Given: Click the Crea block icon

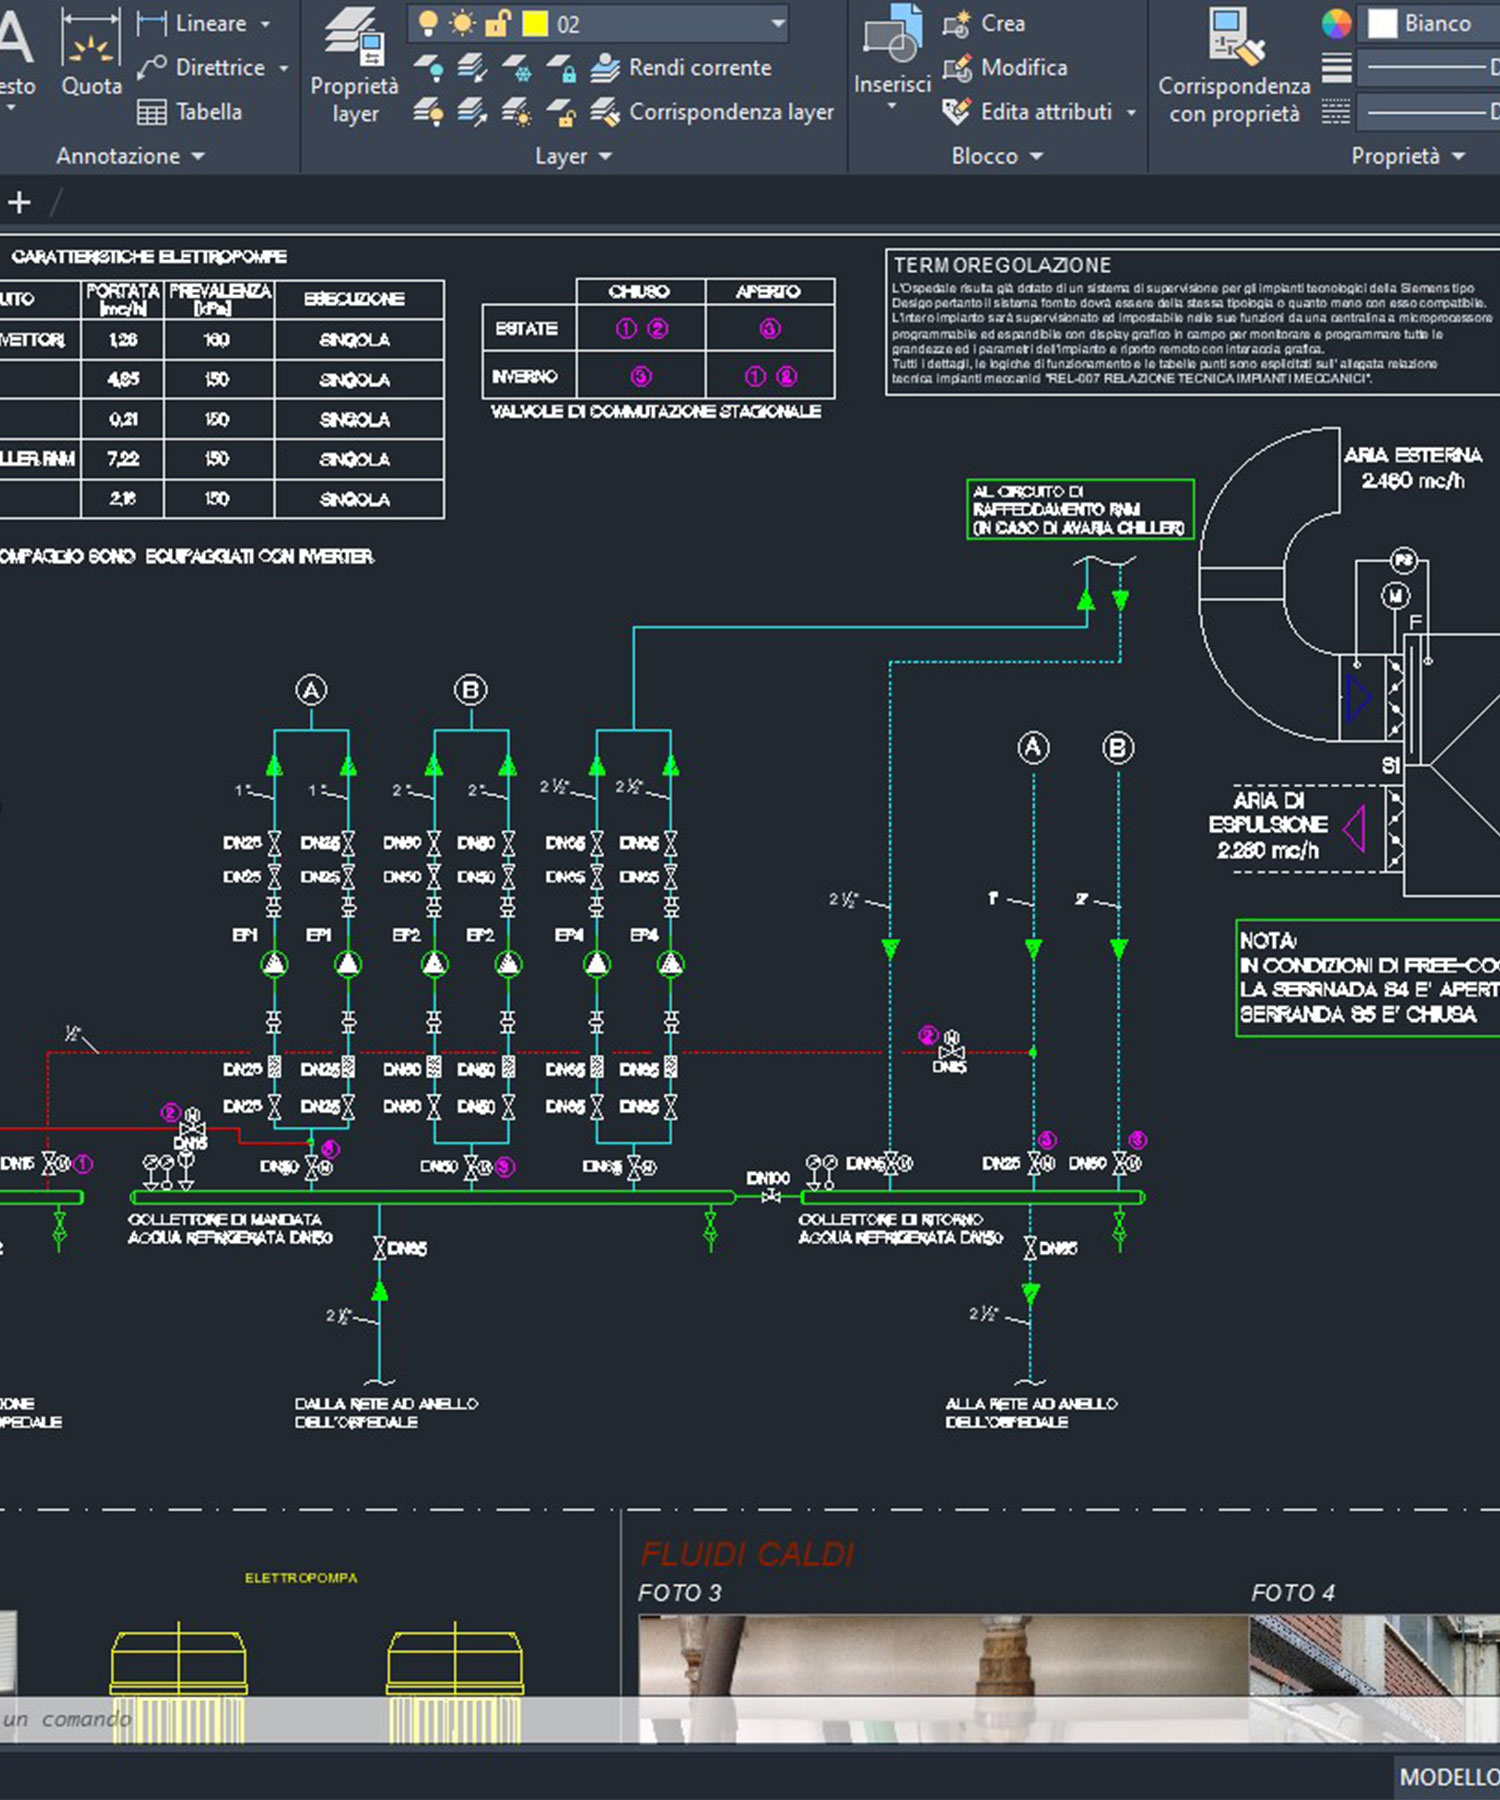Looking at the screenshot, I should click(x=957, y=24).
